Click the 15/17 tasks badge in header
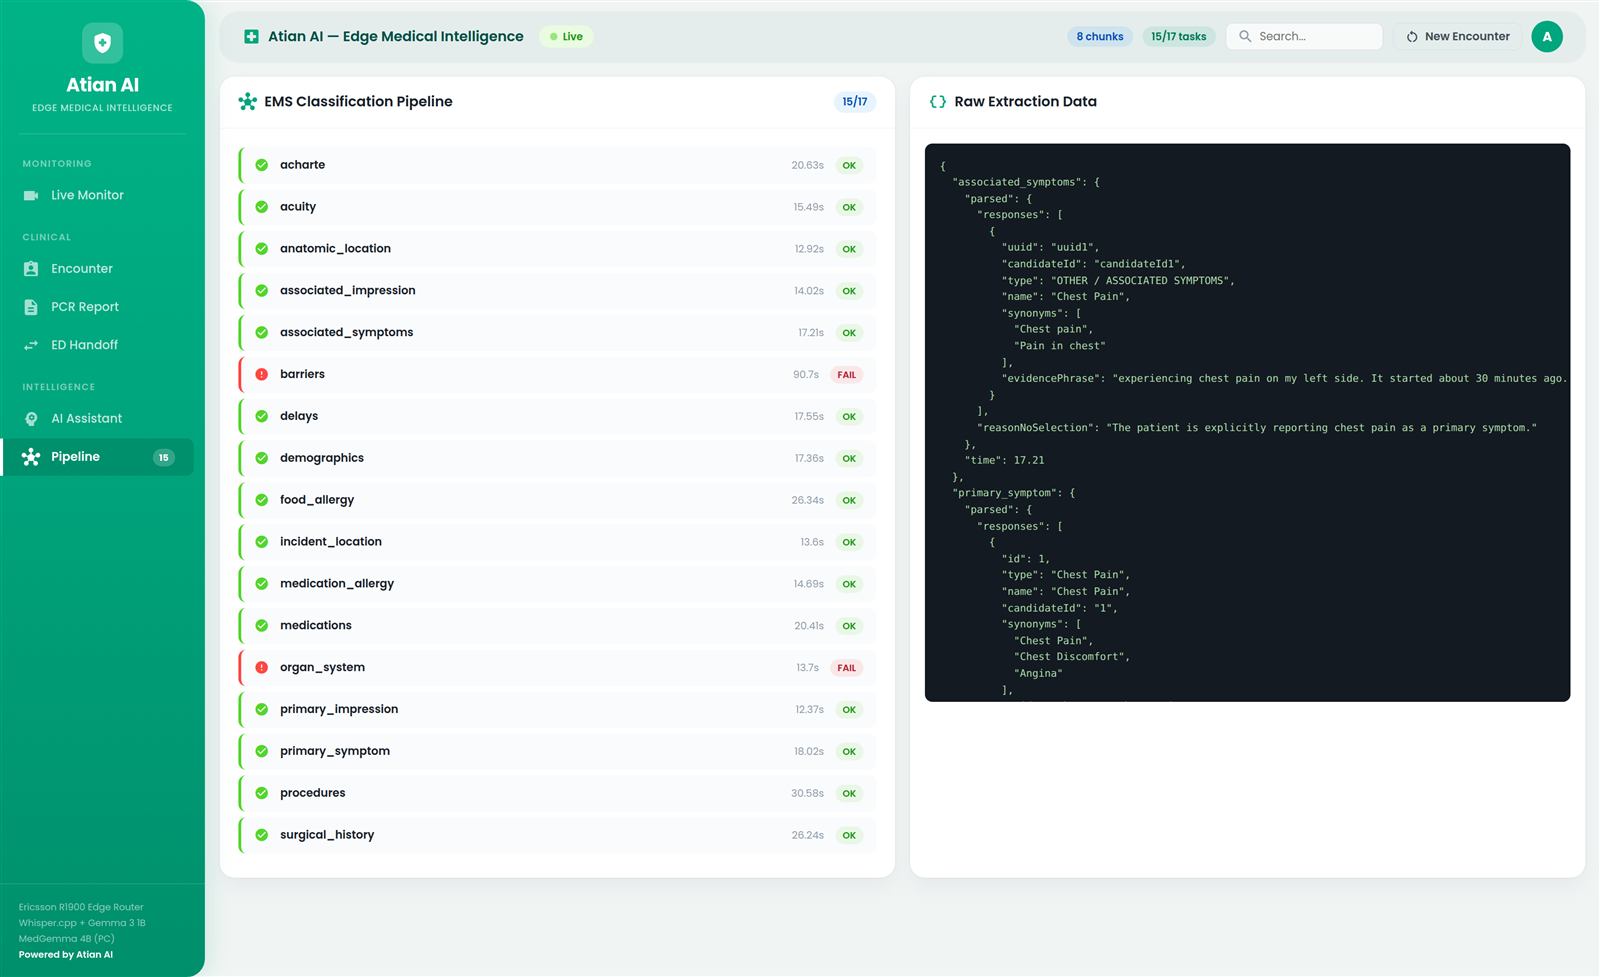Viewport: 1600px width, 977px height. [1178, 36]
